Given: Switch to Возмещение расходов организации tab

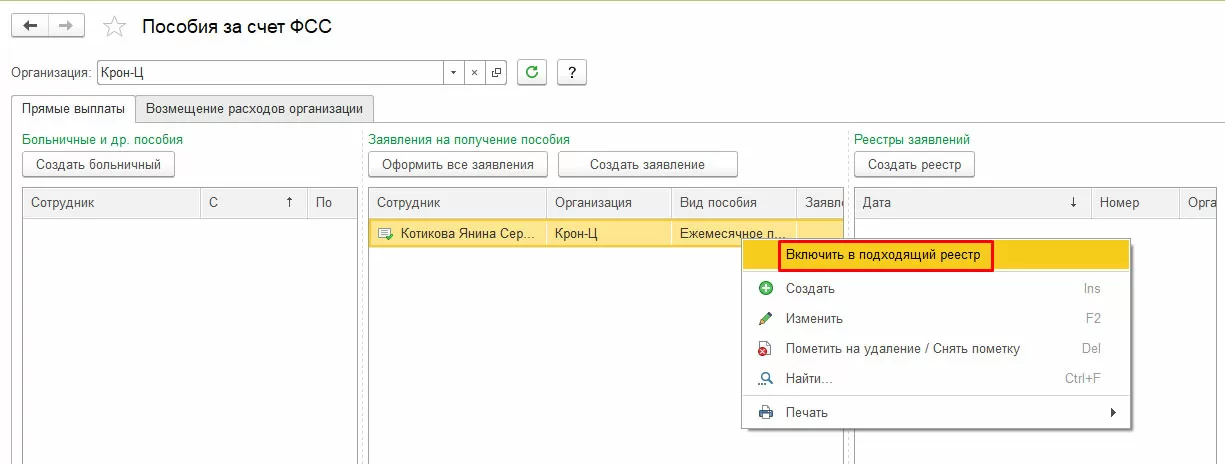Looking at the screenshot, I should pos(255,108).
